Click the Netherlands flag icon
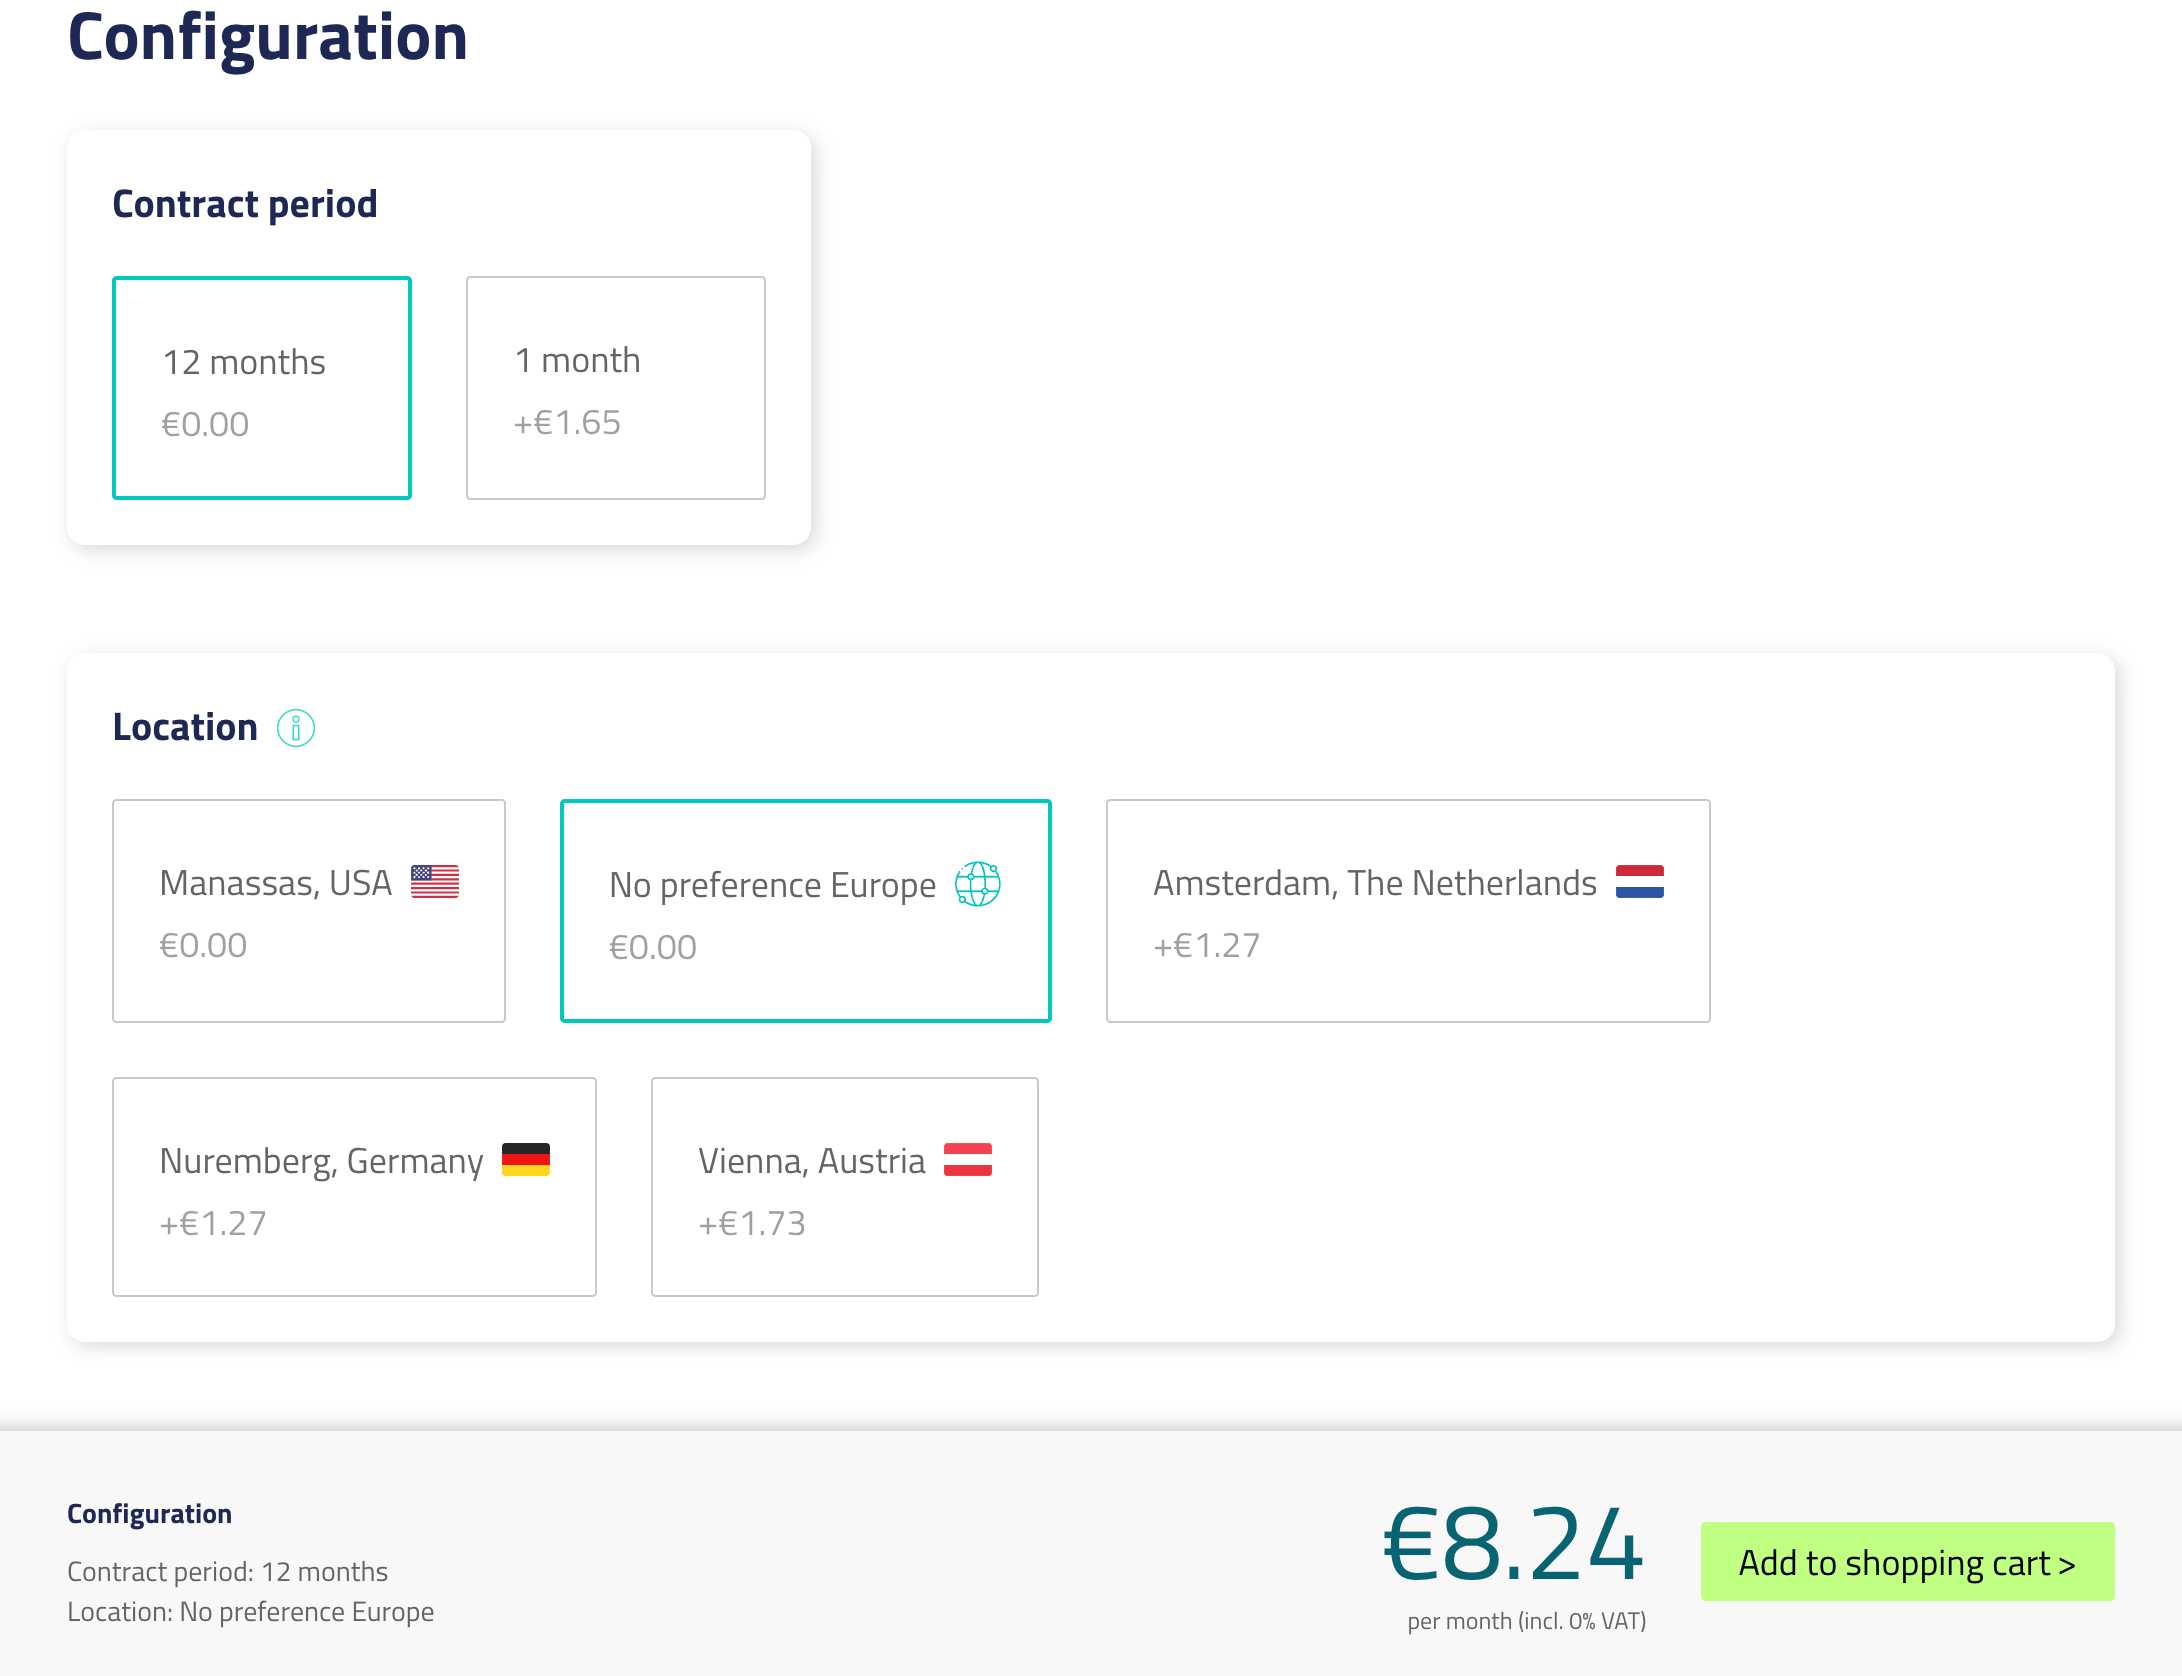The image size is (2182, 1676). point(1639,882)
